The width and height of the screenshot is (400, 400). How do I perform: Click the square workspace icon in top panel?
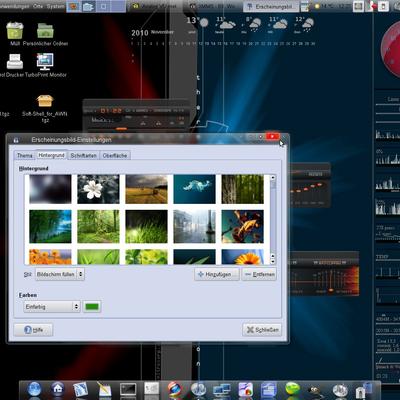(103, 6)
